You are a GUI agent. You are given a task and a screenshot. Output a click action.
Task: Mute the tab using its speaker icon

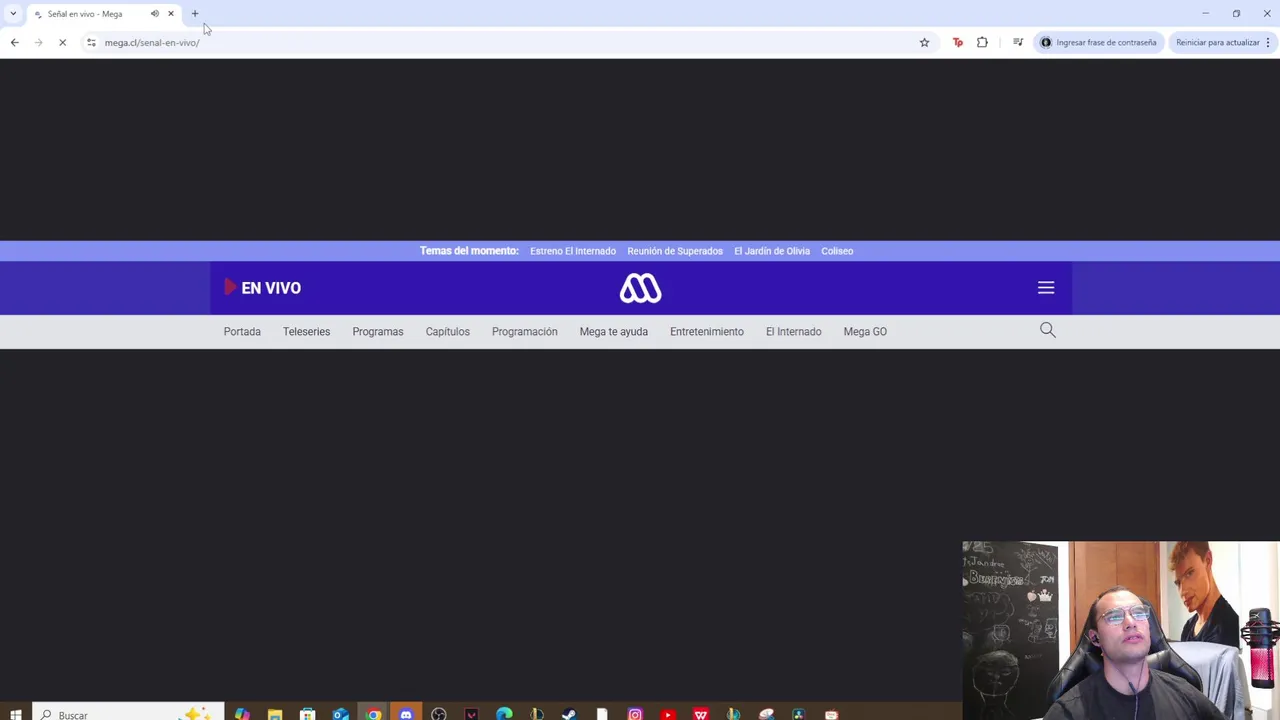tap(154, 14)
